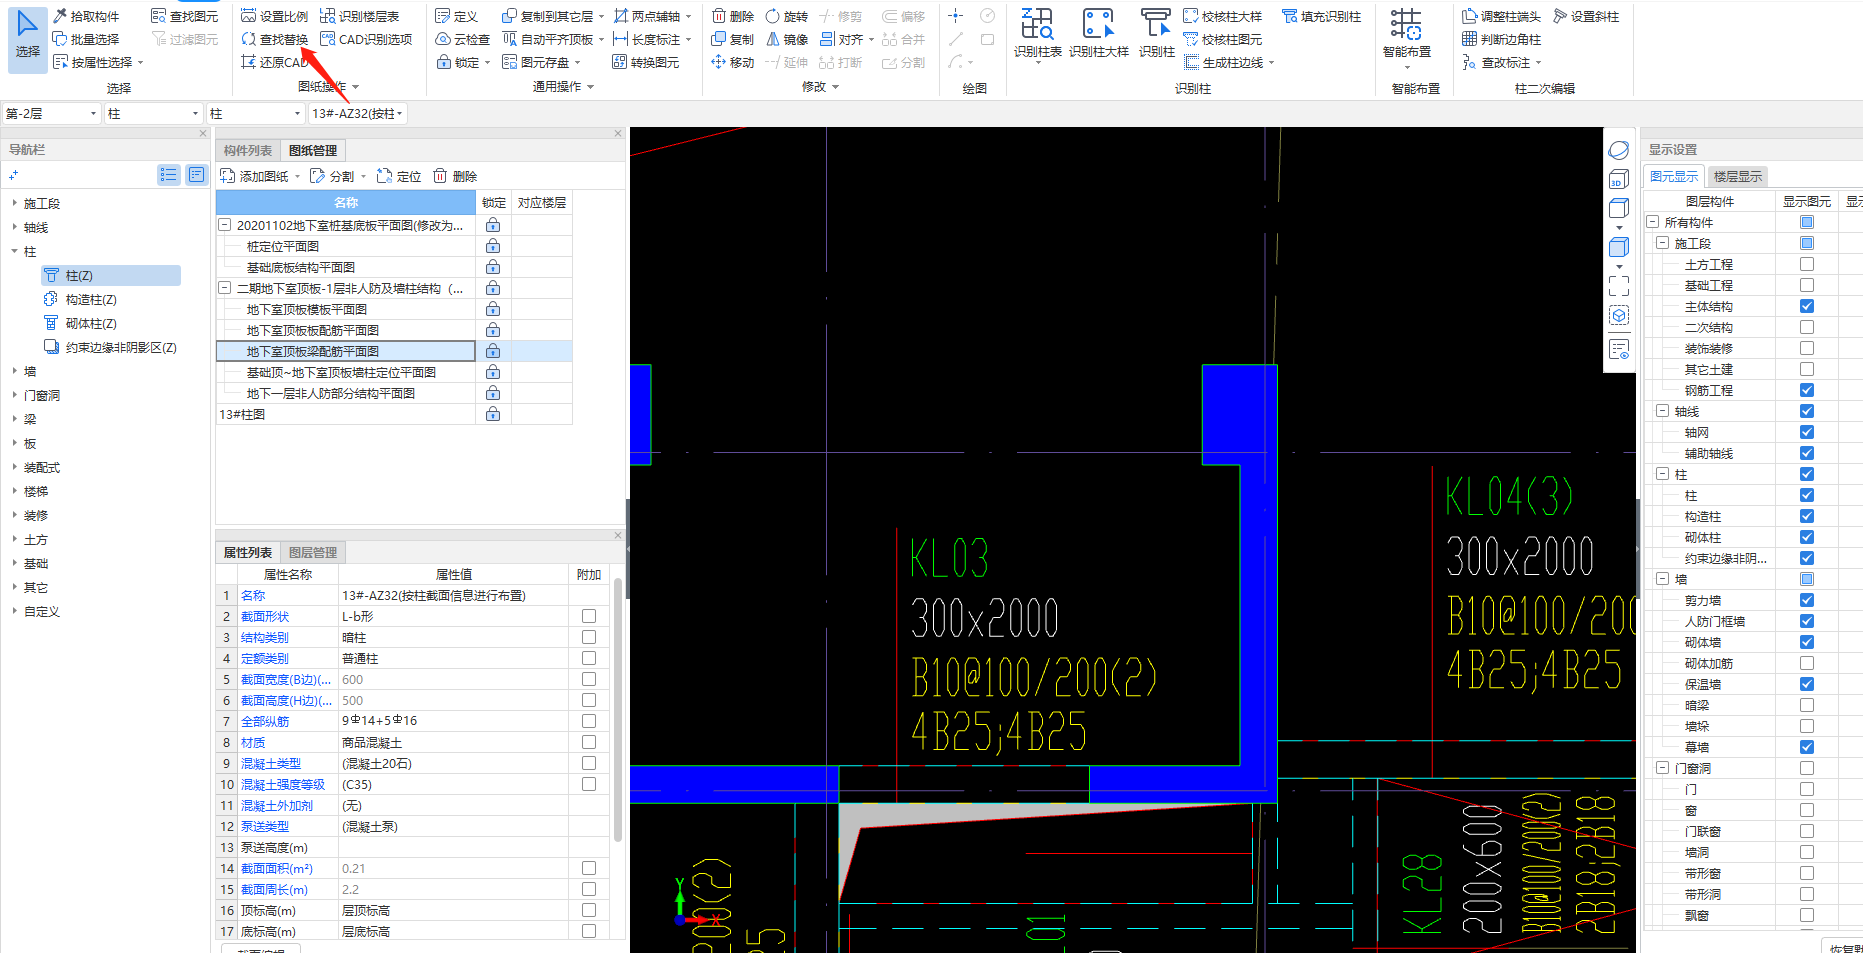Switch to 图纸管理 tab
This screenshot has width=1863, height=953.
313,151
